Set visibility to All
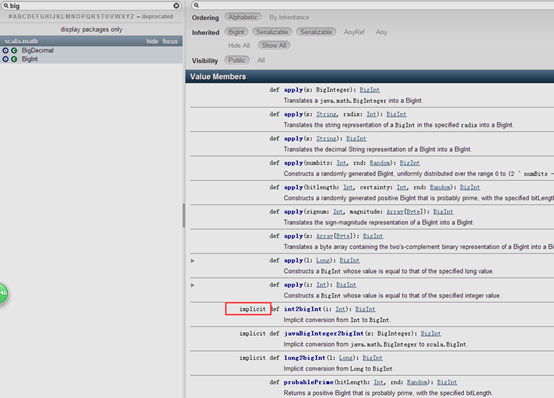This screenshot has height=398, width=554. click(261, 60)
